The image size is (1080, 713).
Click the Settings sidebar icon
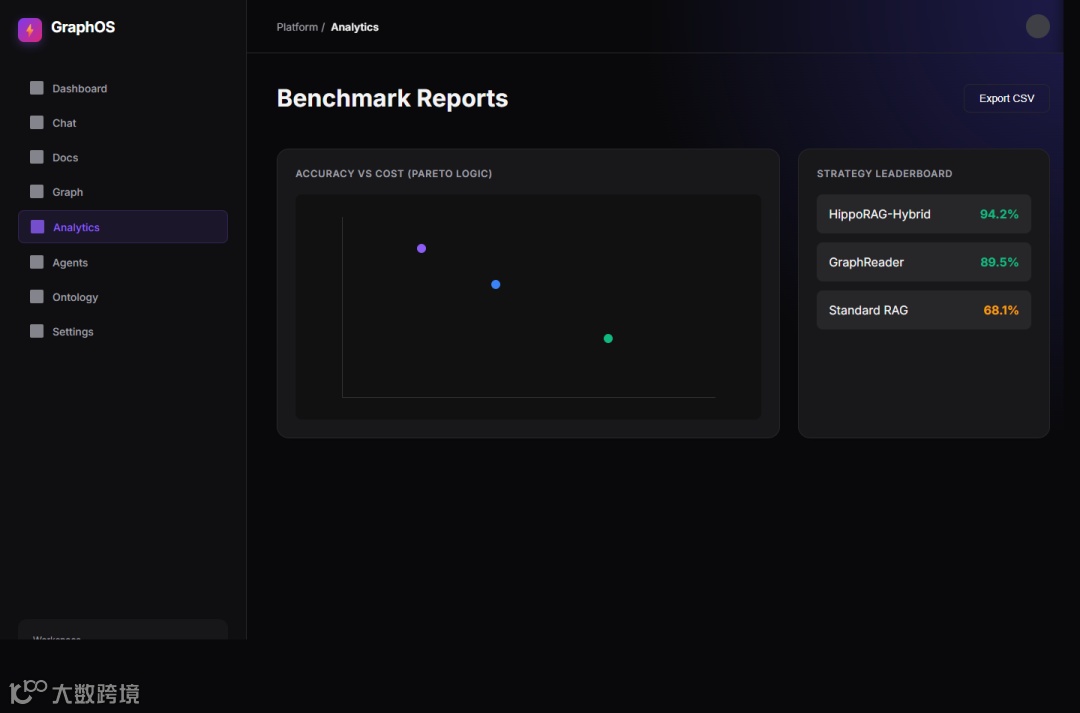point(37,331)
